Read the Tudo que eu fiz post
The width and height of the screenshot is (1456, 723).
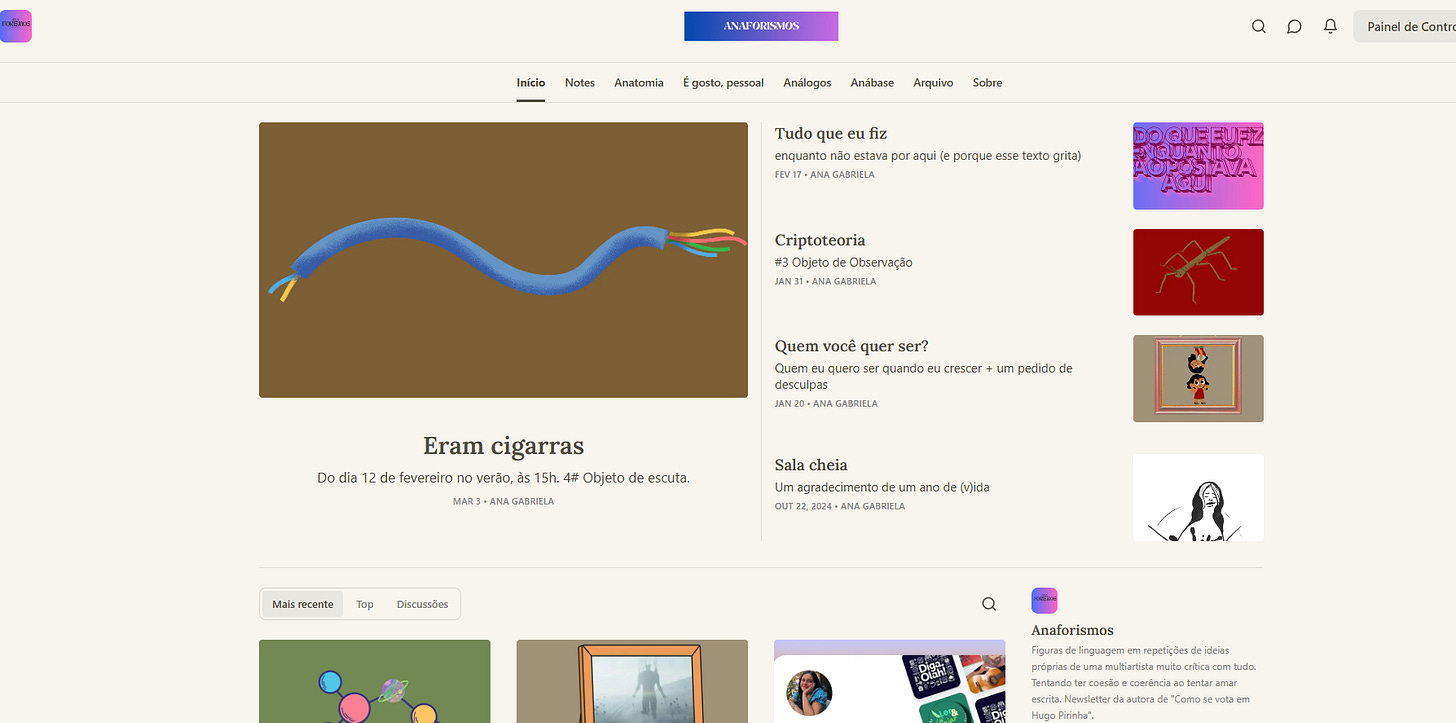[x=831, y=133]
